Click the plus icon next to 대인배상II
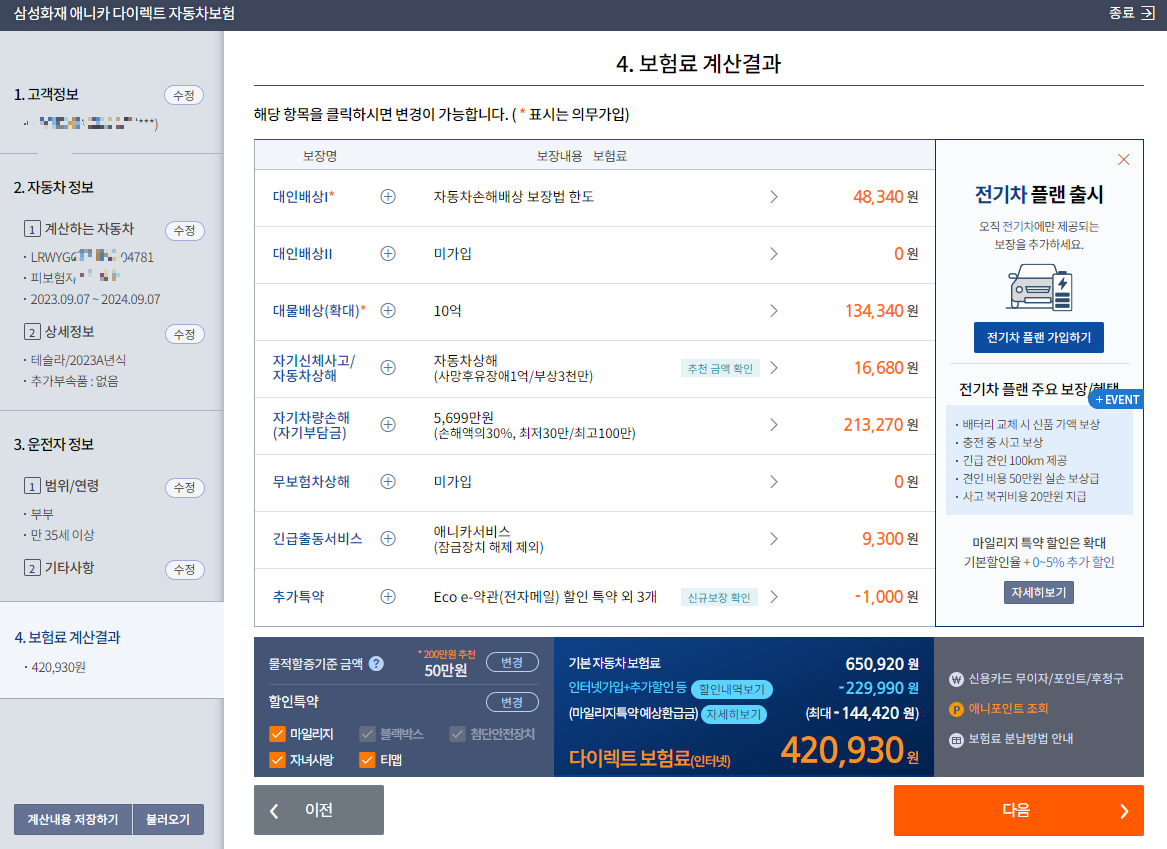The height and width of the screenshot is (849, 1167). click(388, 254)
